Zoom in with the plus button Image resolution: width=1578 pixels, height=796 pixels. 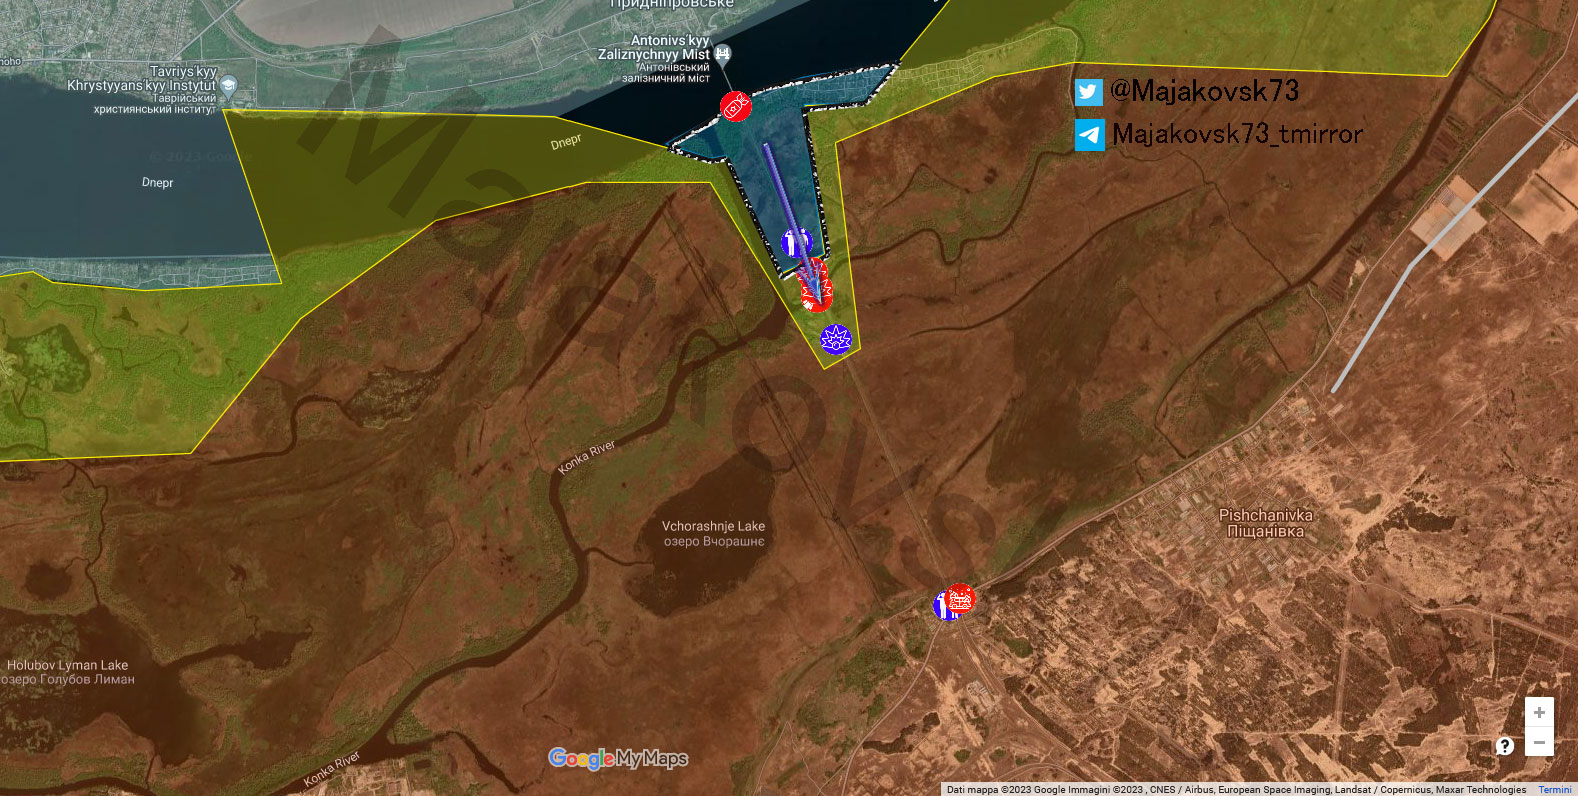(x=1539, y=713)
